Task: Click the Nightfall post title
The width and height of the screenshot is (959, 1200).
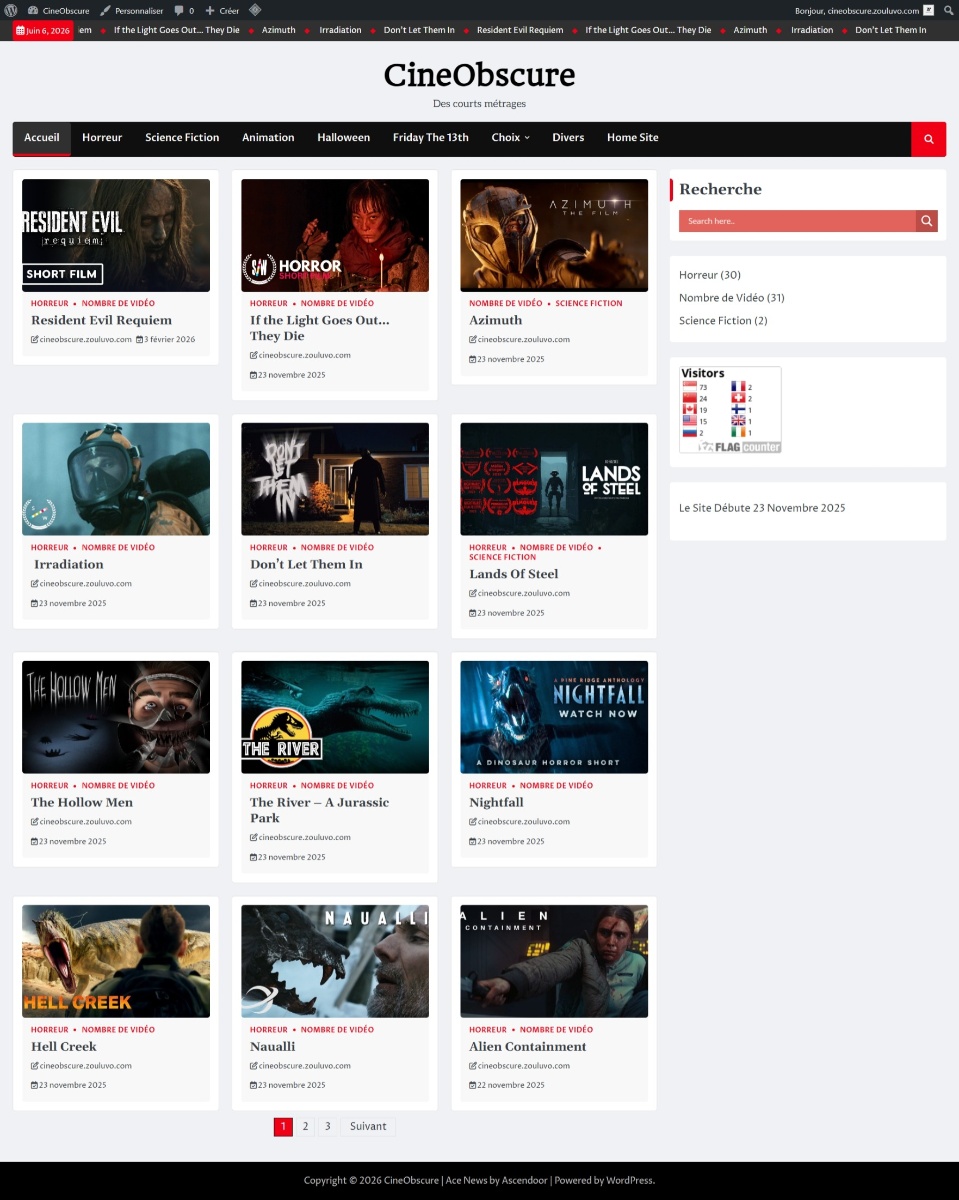Action: (496, 803)
